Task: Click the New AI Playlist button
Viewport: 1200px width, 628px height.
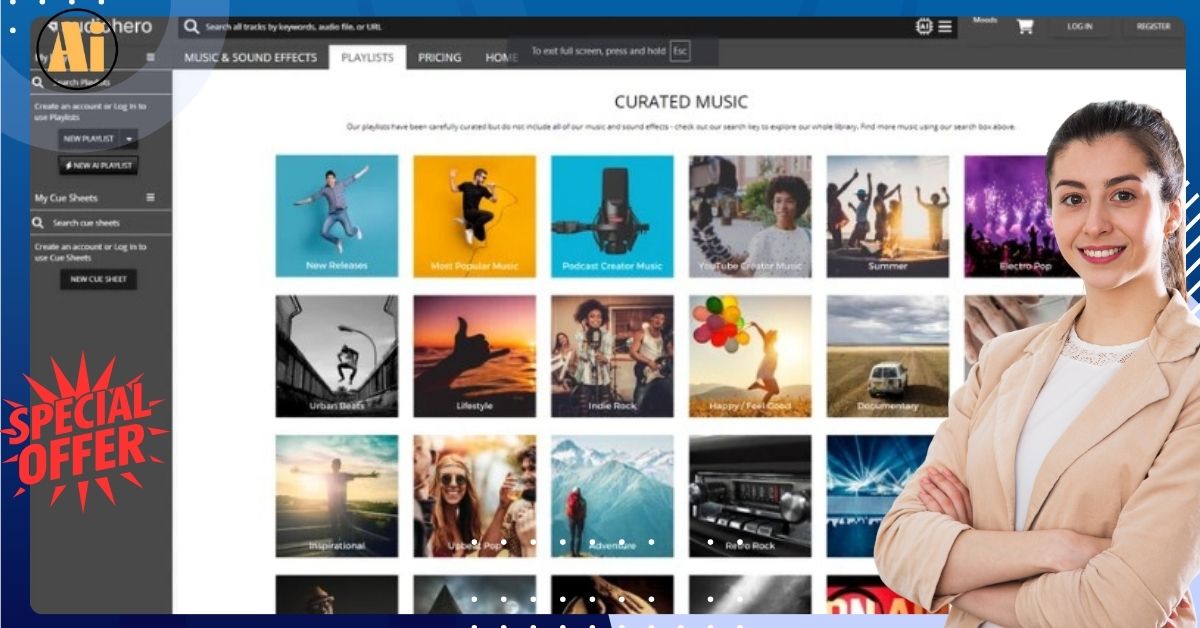Action: (98, 166)
